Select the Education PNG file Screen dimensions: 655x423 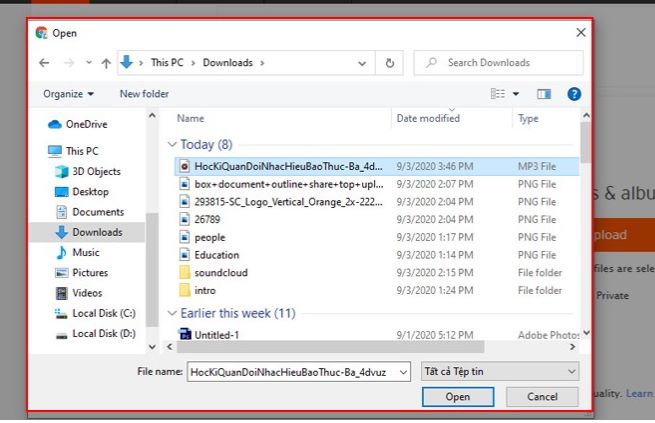pos(376,255)
